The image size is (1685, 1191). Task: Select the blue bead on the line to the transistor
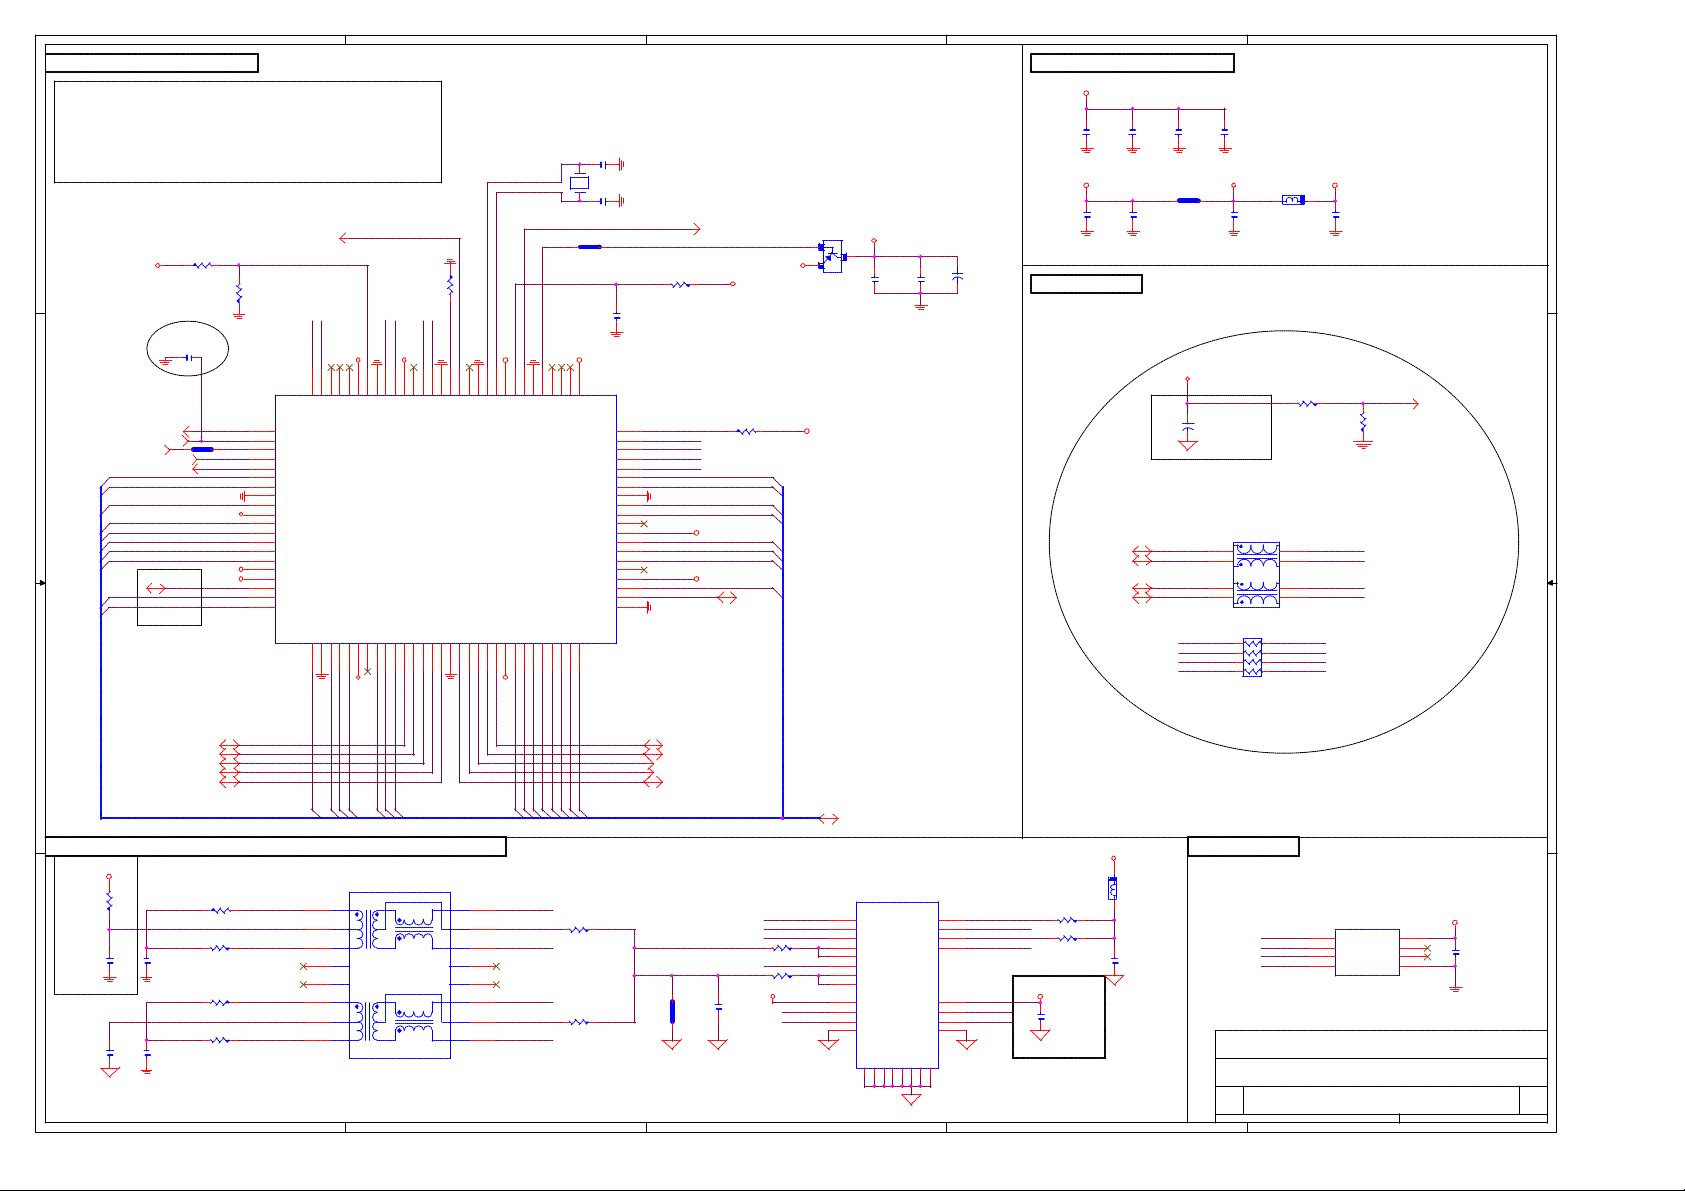590,246
